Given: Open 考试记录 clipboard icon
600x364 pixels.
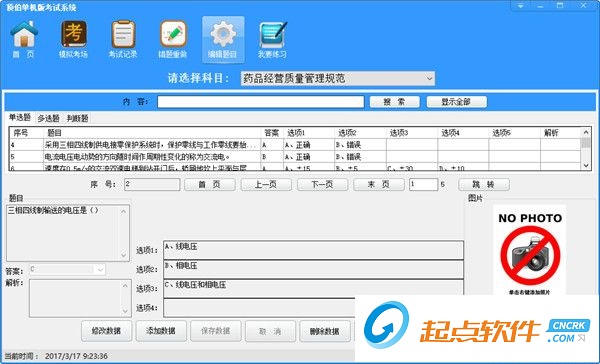Looking at the screenshot, I should (123, 39).
